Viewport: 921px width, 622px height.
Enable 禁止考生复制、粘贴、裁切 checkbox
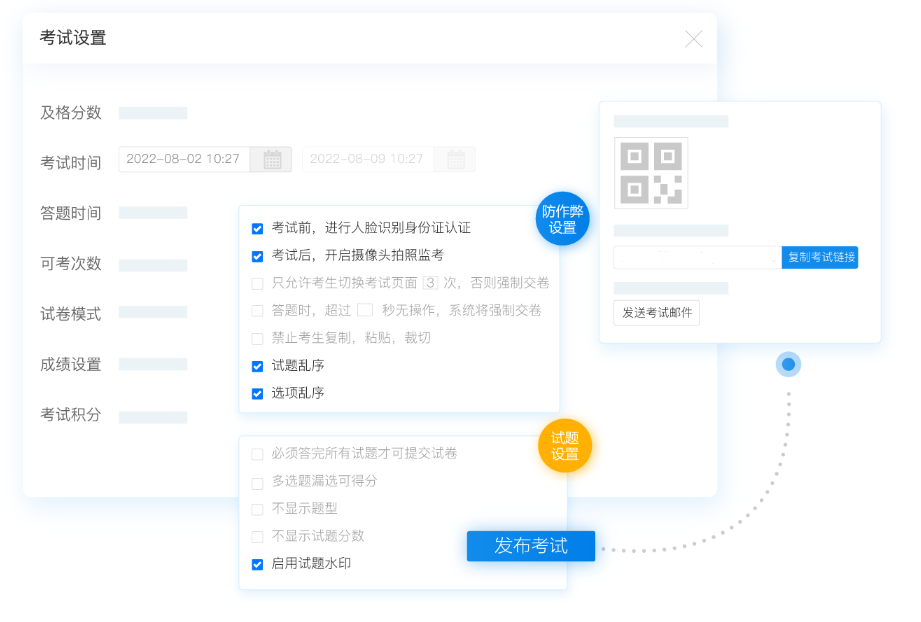[x=258, y=338]
